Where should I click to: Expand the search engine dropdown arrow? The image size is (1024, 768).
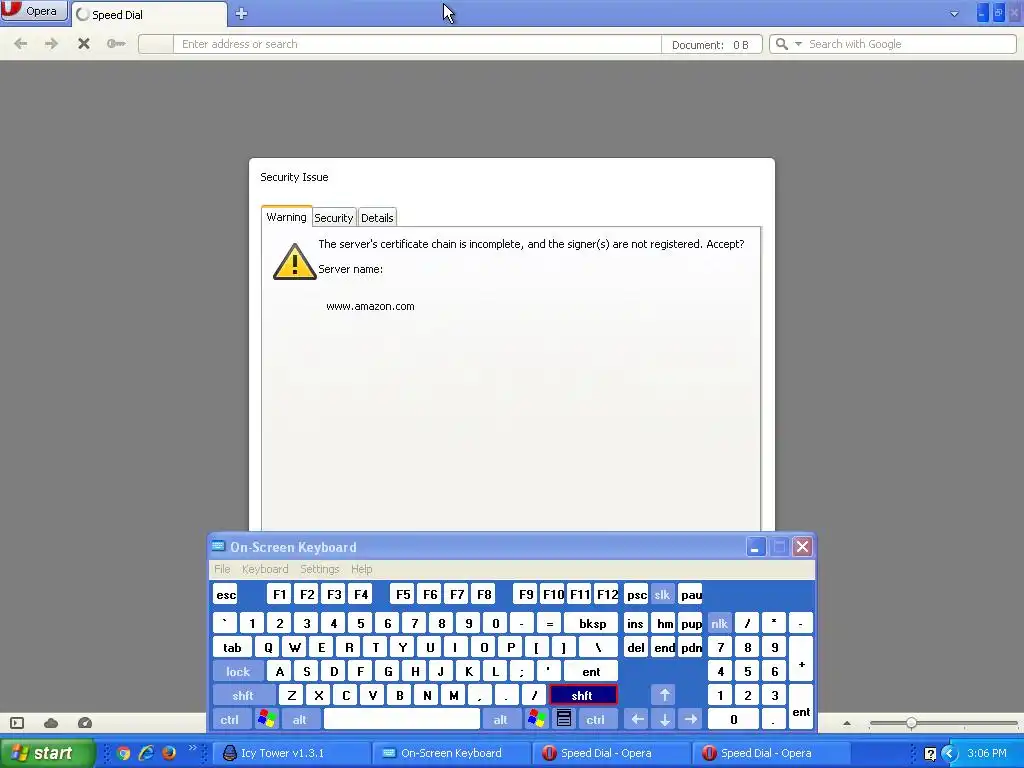pos(798,44)
